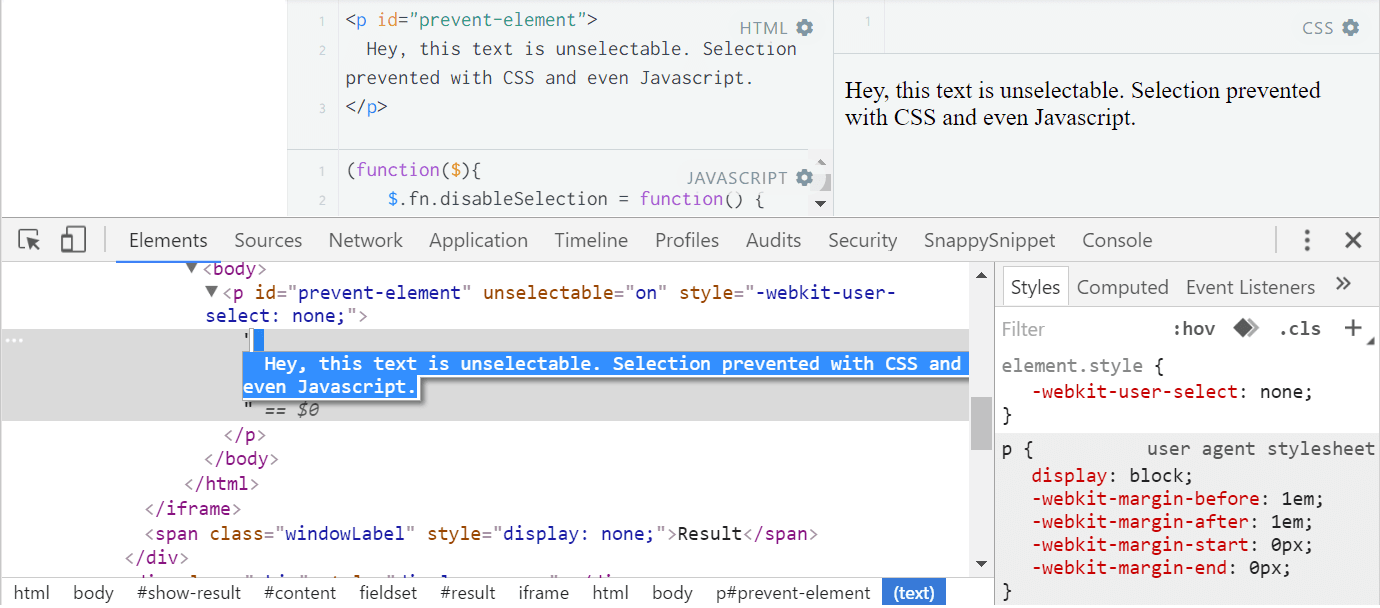
Task: Click the add new style rule plus icon
Action: click(x=1353, y=328)
